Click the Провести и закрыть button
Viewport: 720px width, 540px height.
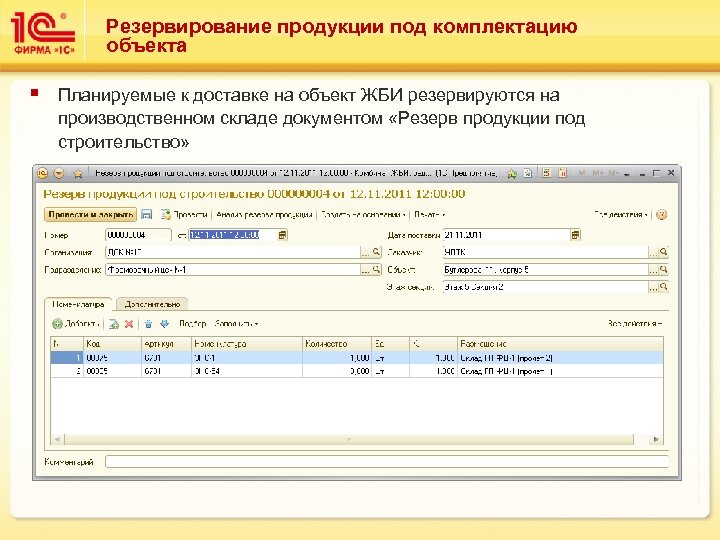(90, 214)
